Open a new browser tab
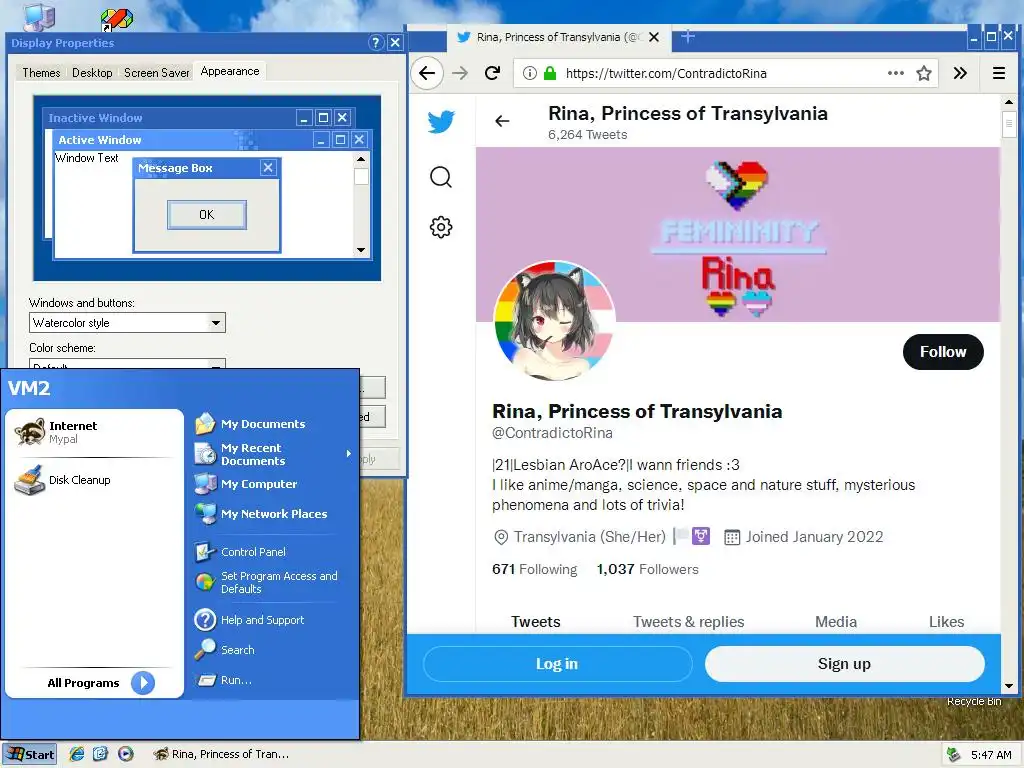 [688, 37]
